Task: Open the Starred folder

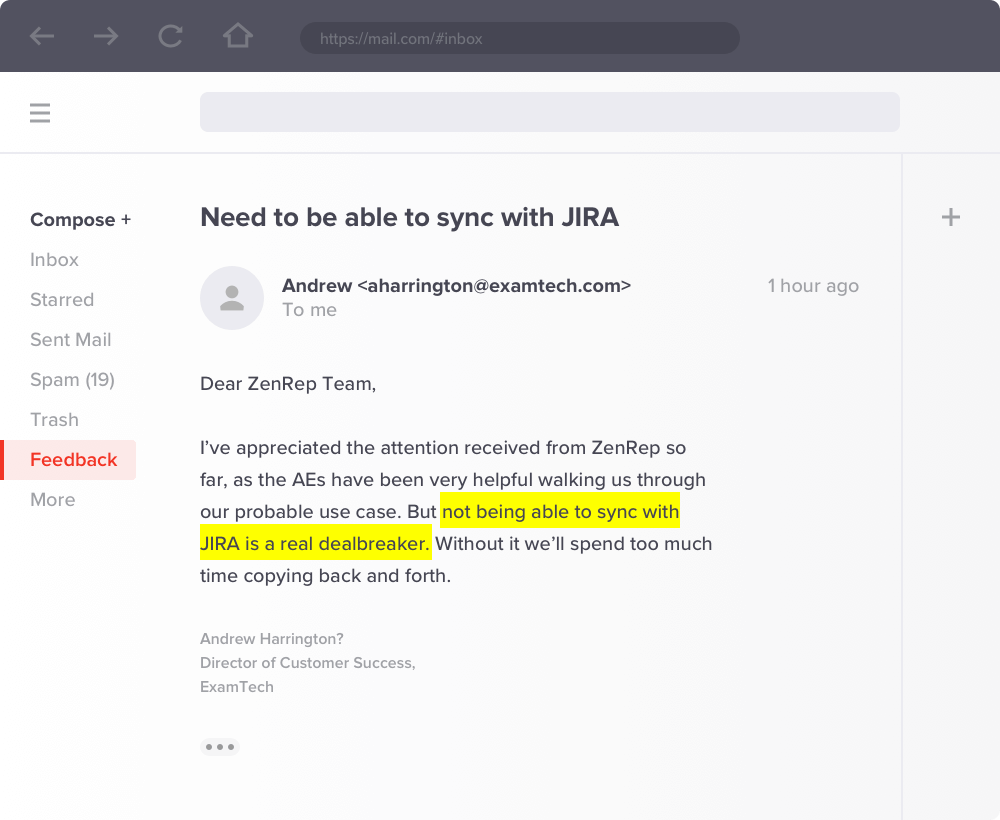Action: click(62, 300)
